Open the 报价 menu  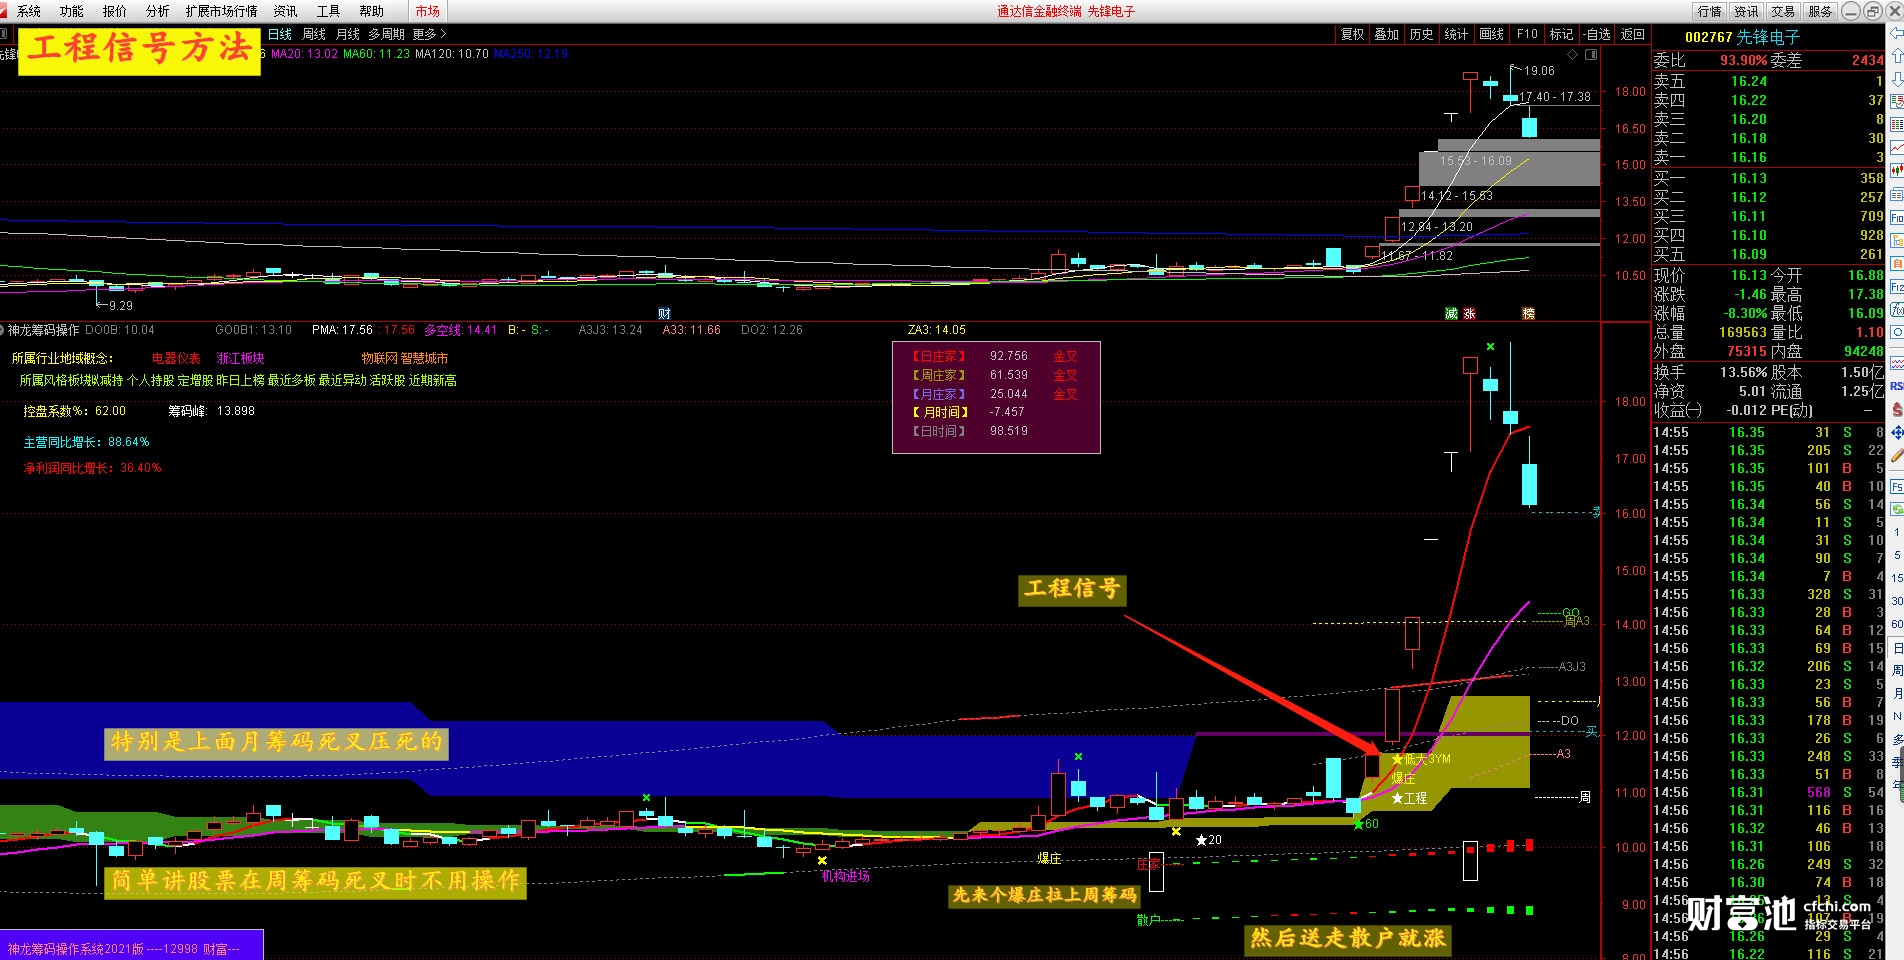(x=115, y=11)
